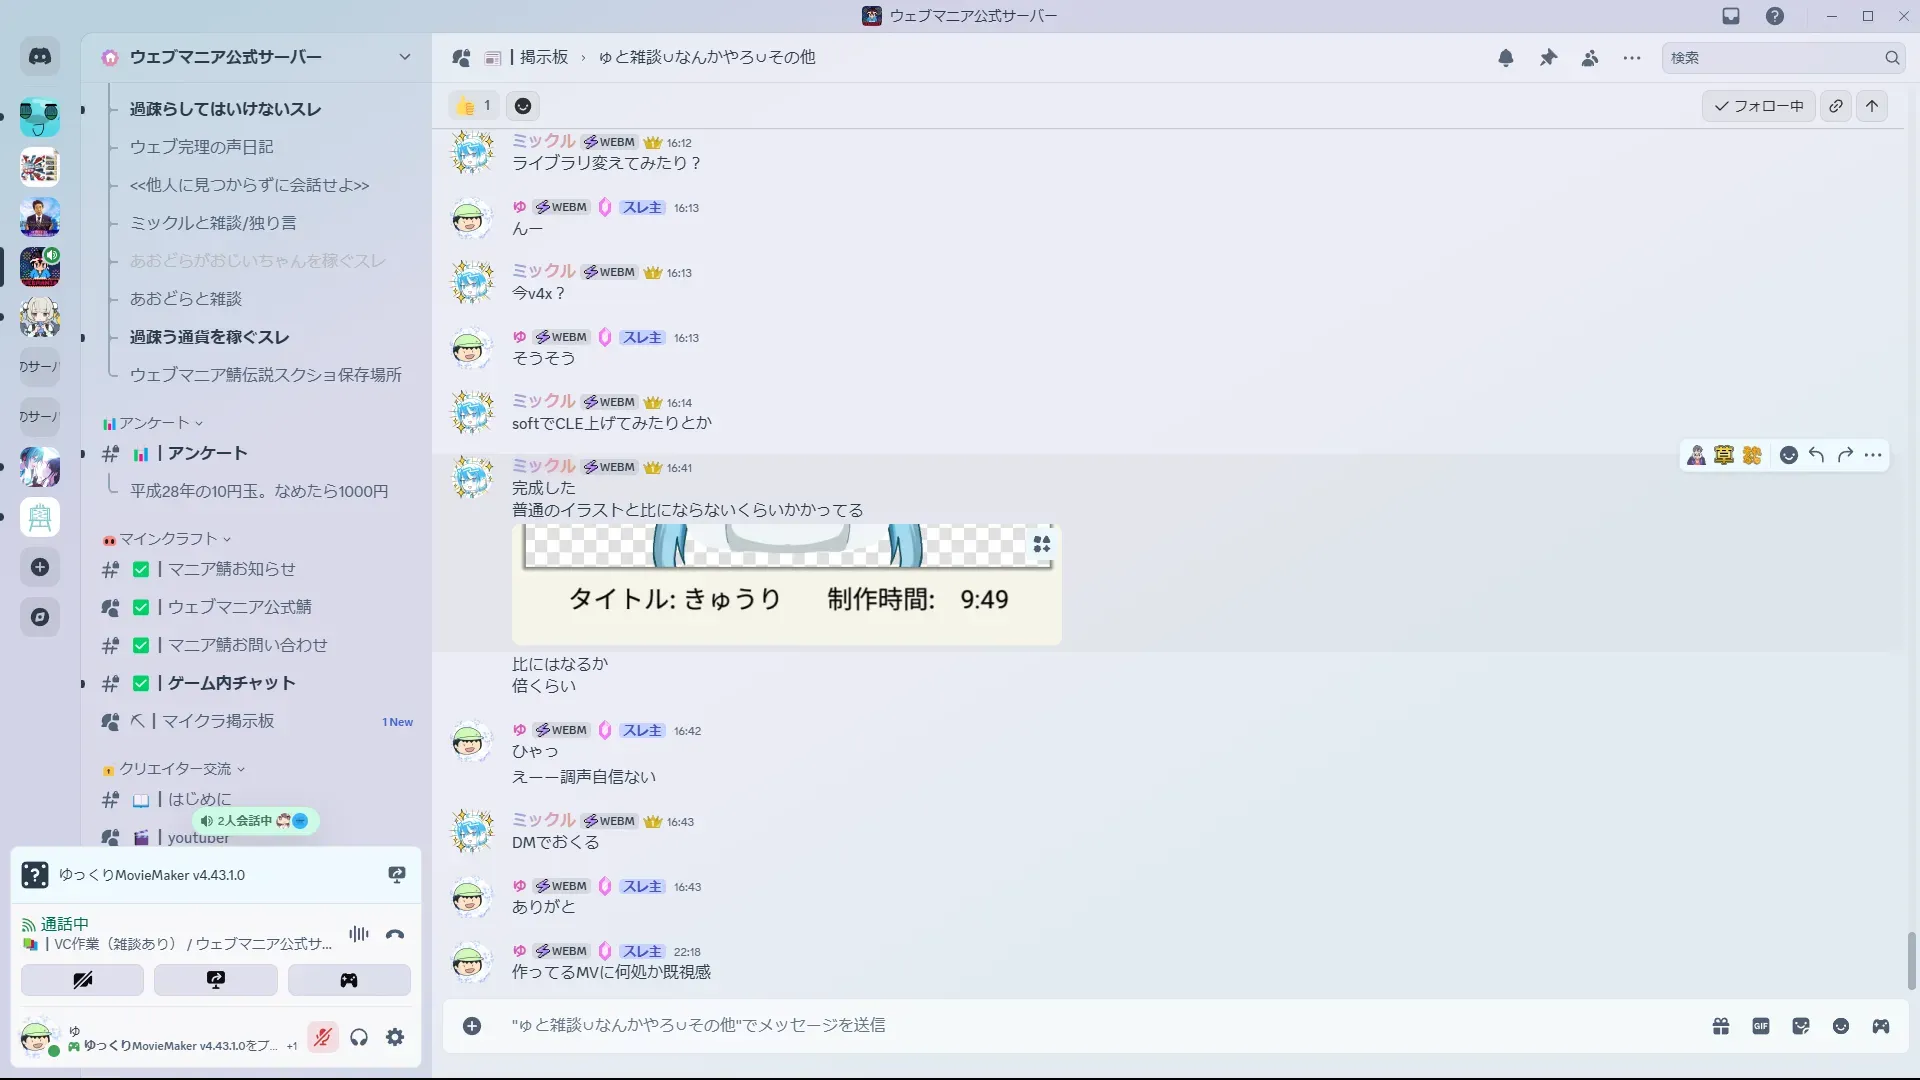Image resolution: width=1920 pixels, height=1080 pixels.
Task: Turn on the camera
Action: (82, 980)
